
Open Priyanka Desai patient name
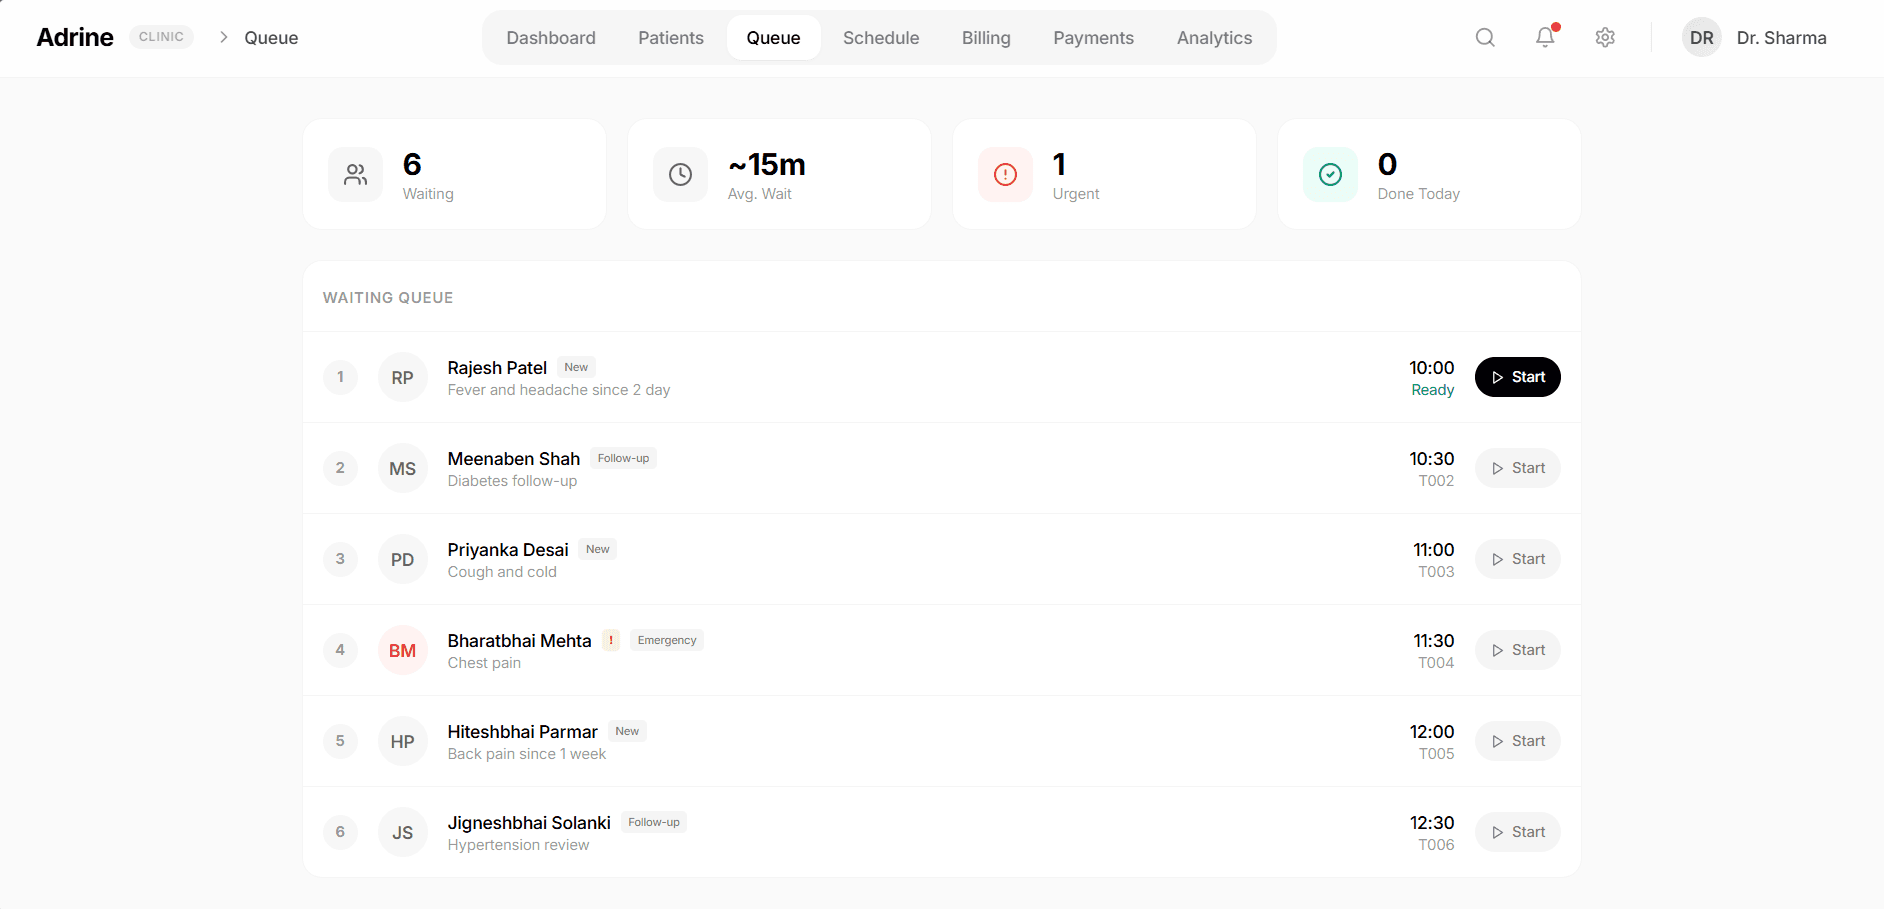[508, 550]
